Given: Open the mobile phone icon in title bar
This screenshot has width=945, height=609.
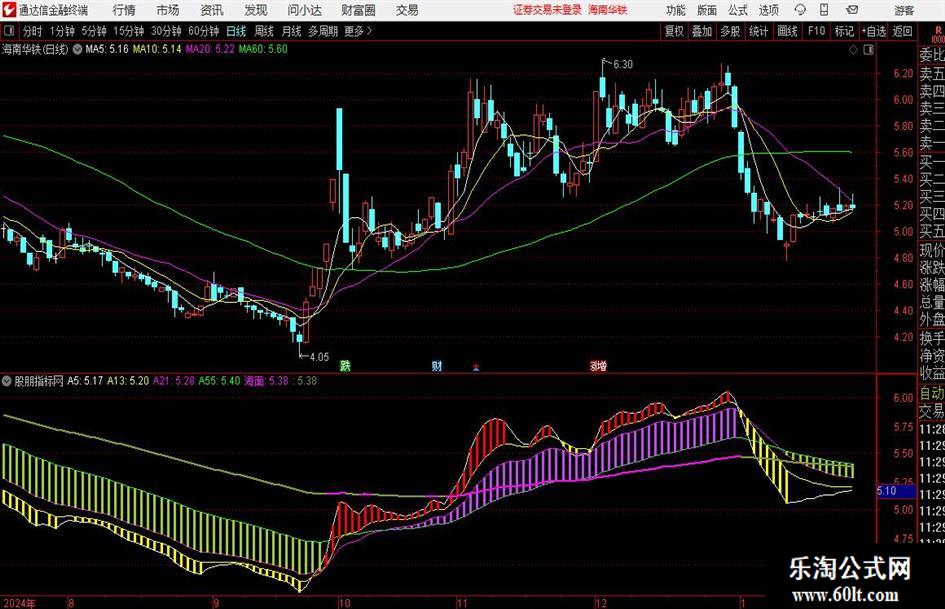Looking at the screenshot, I should [x=824, y=10].
